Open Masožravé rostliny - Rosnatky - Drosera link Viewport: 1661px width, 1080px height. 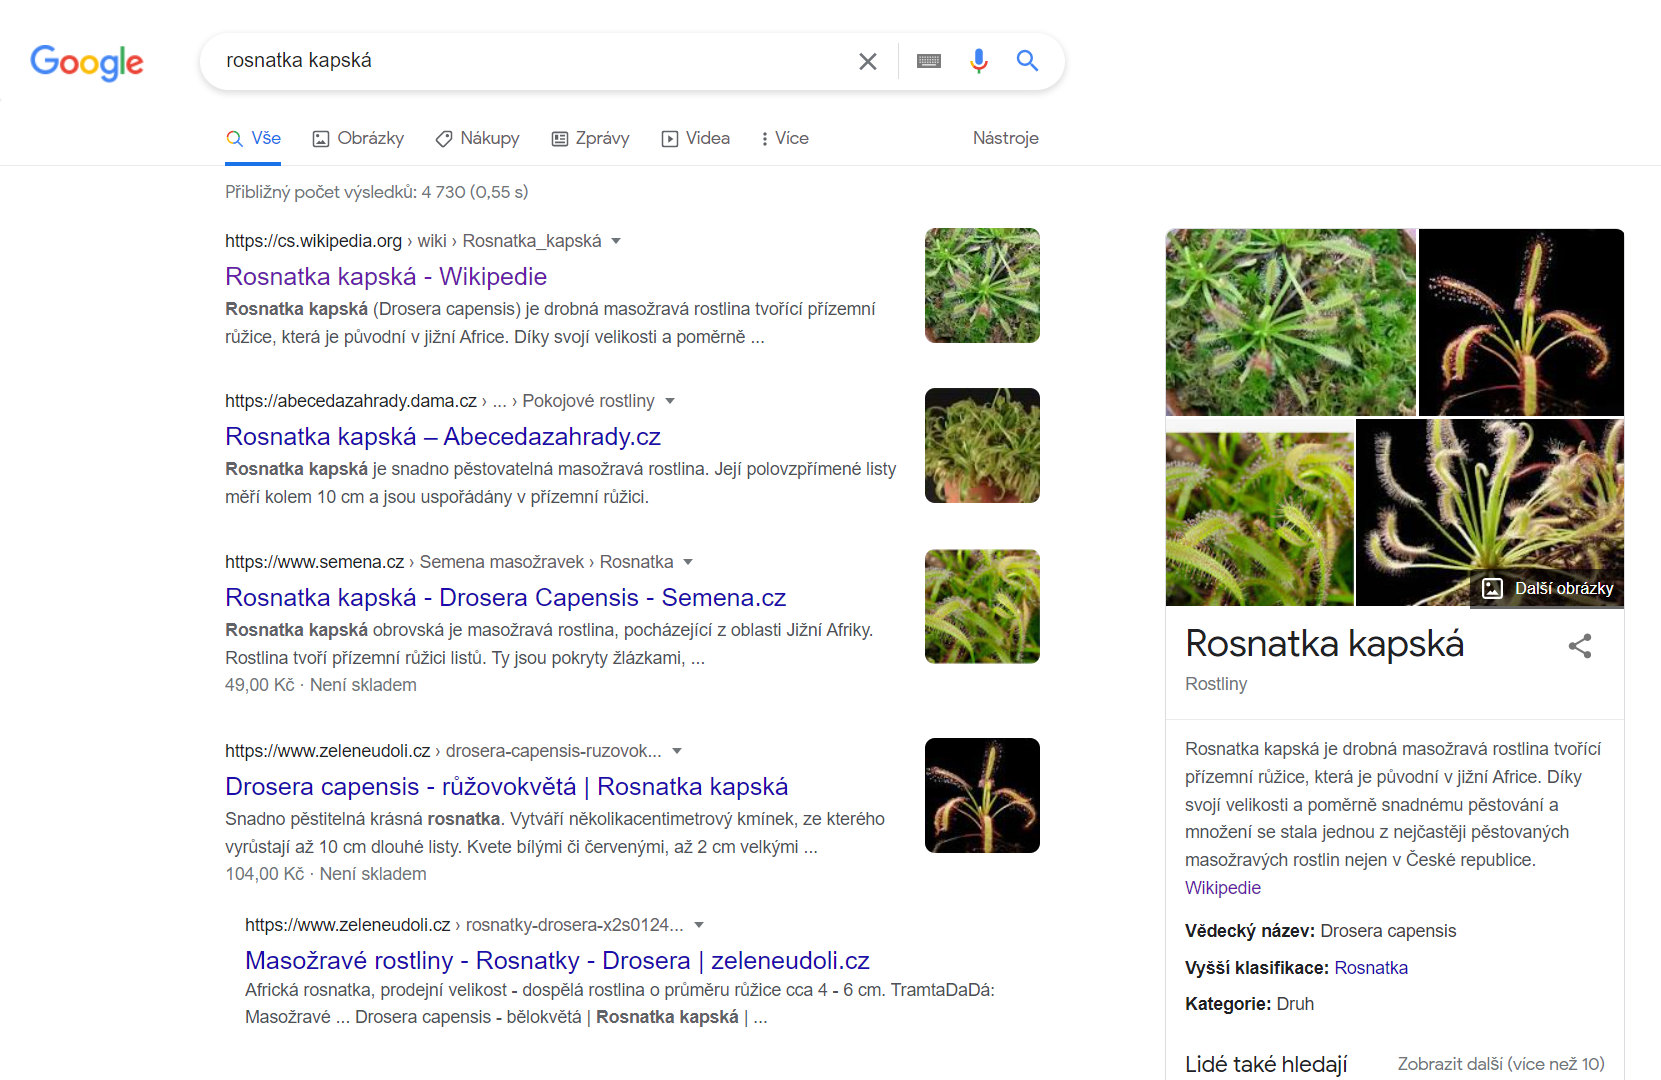[x=557, y=960]
